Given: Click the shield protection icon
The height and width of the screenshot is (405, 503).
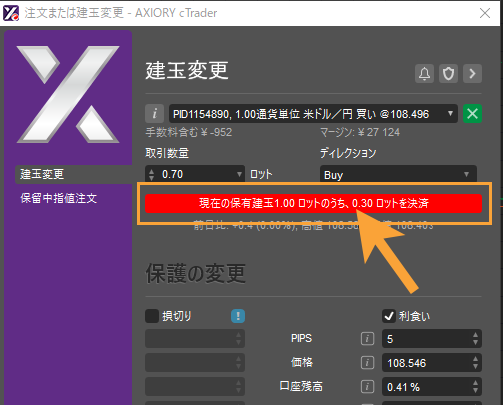Looking at the screenshot, I should click(x=448, y=73).
